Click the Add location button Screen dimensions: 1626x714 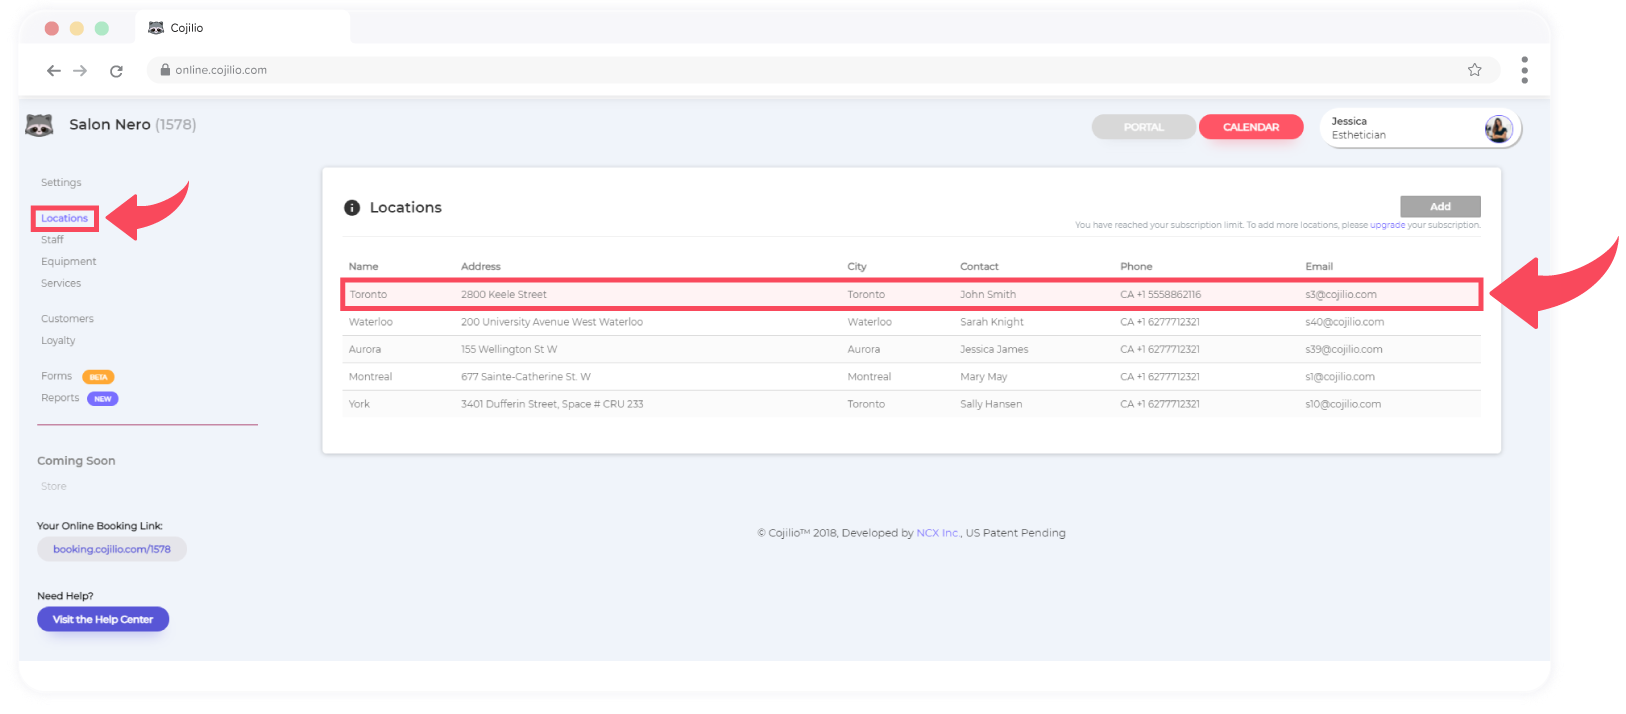pyautogui.click(x=1439, y=206)
